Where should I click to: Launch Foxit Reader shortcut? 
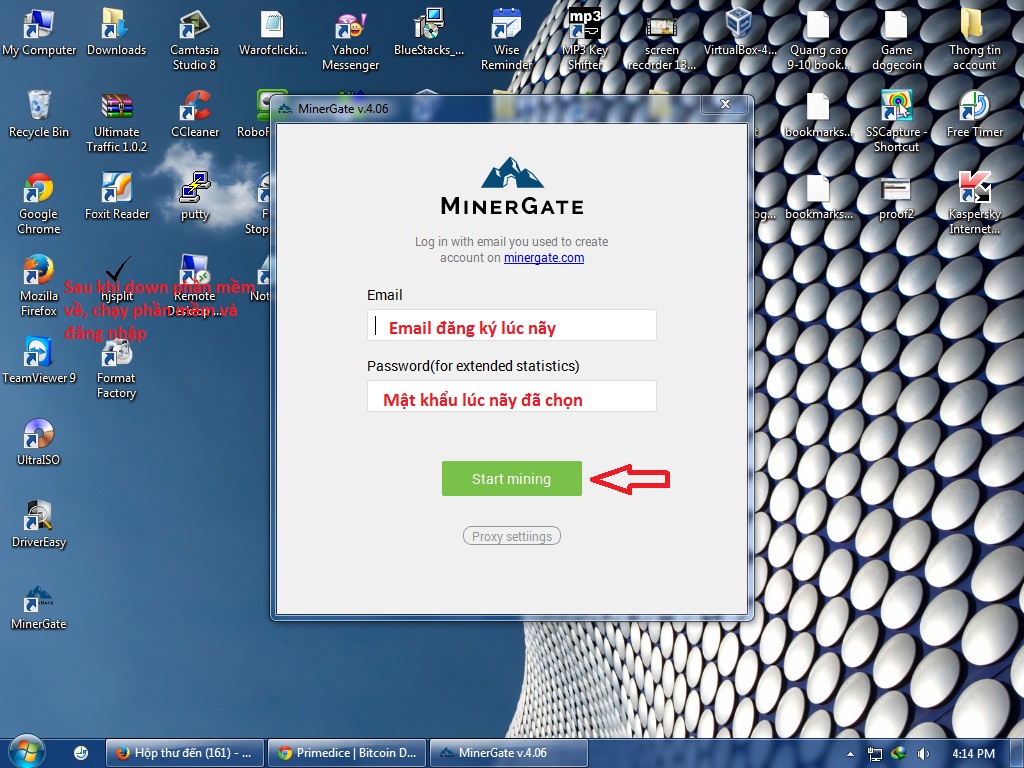[x=116, y=196]
